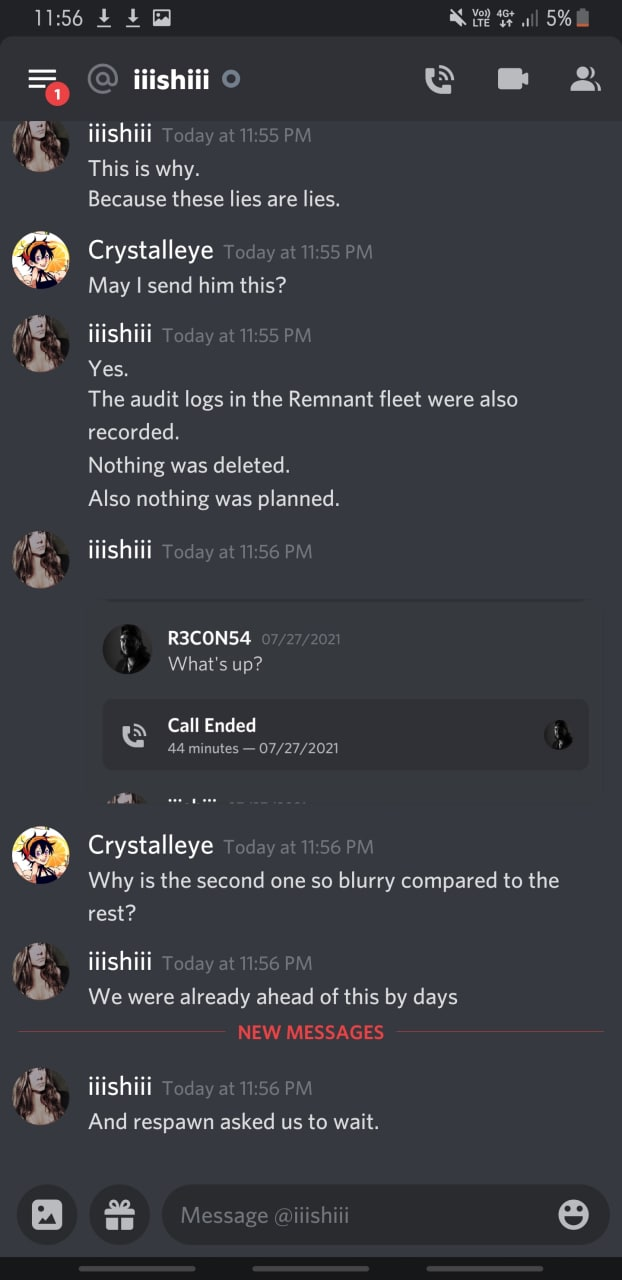Open the Nitro gift button
The height and width of the screenshot is (1280, 622).
(119, 1215)
